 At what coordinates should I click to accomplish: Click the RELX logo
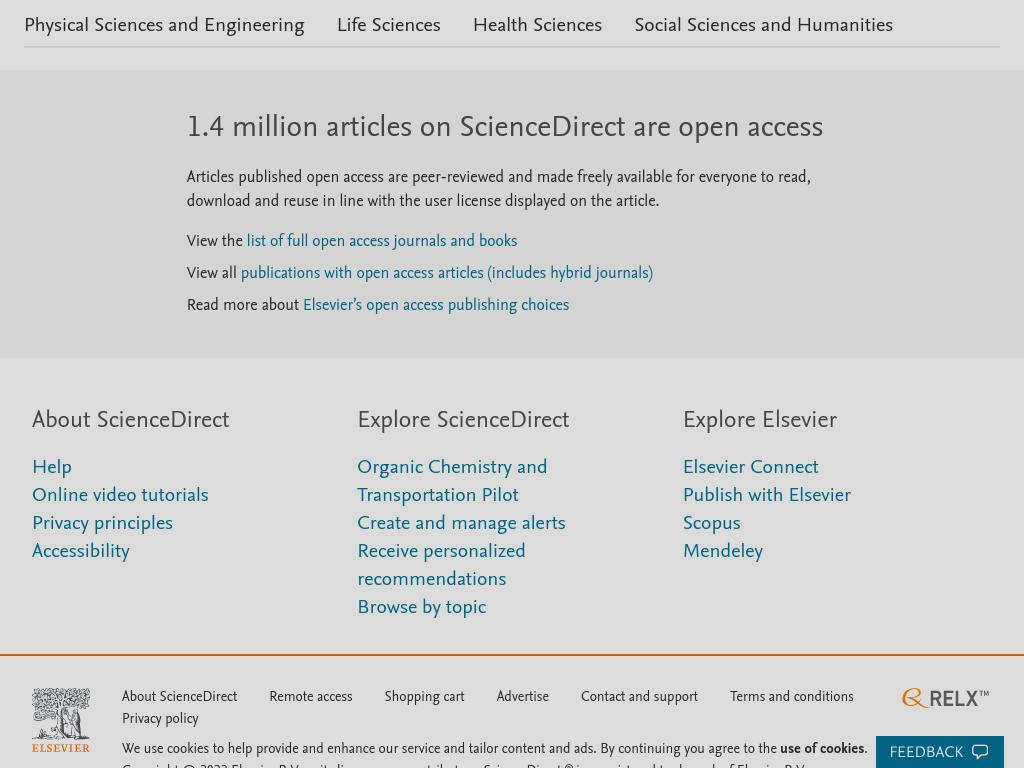click(945, 698)
